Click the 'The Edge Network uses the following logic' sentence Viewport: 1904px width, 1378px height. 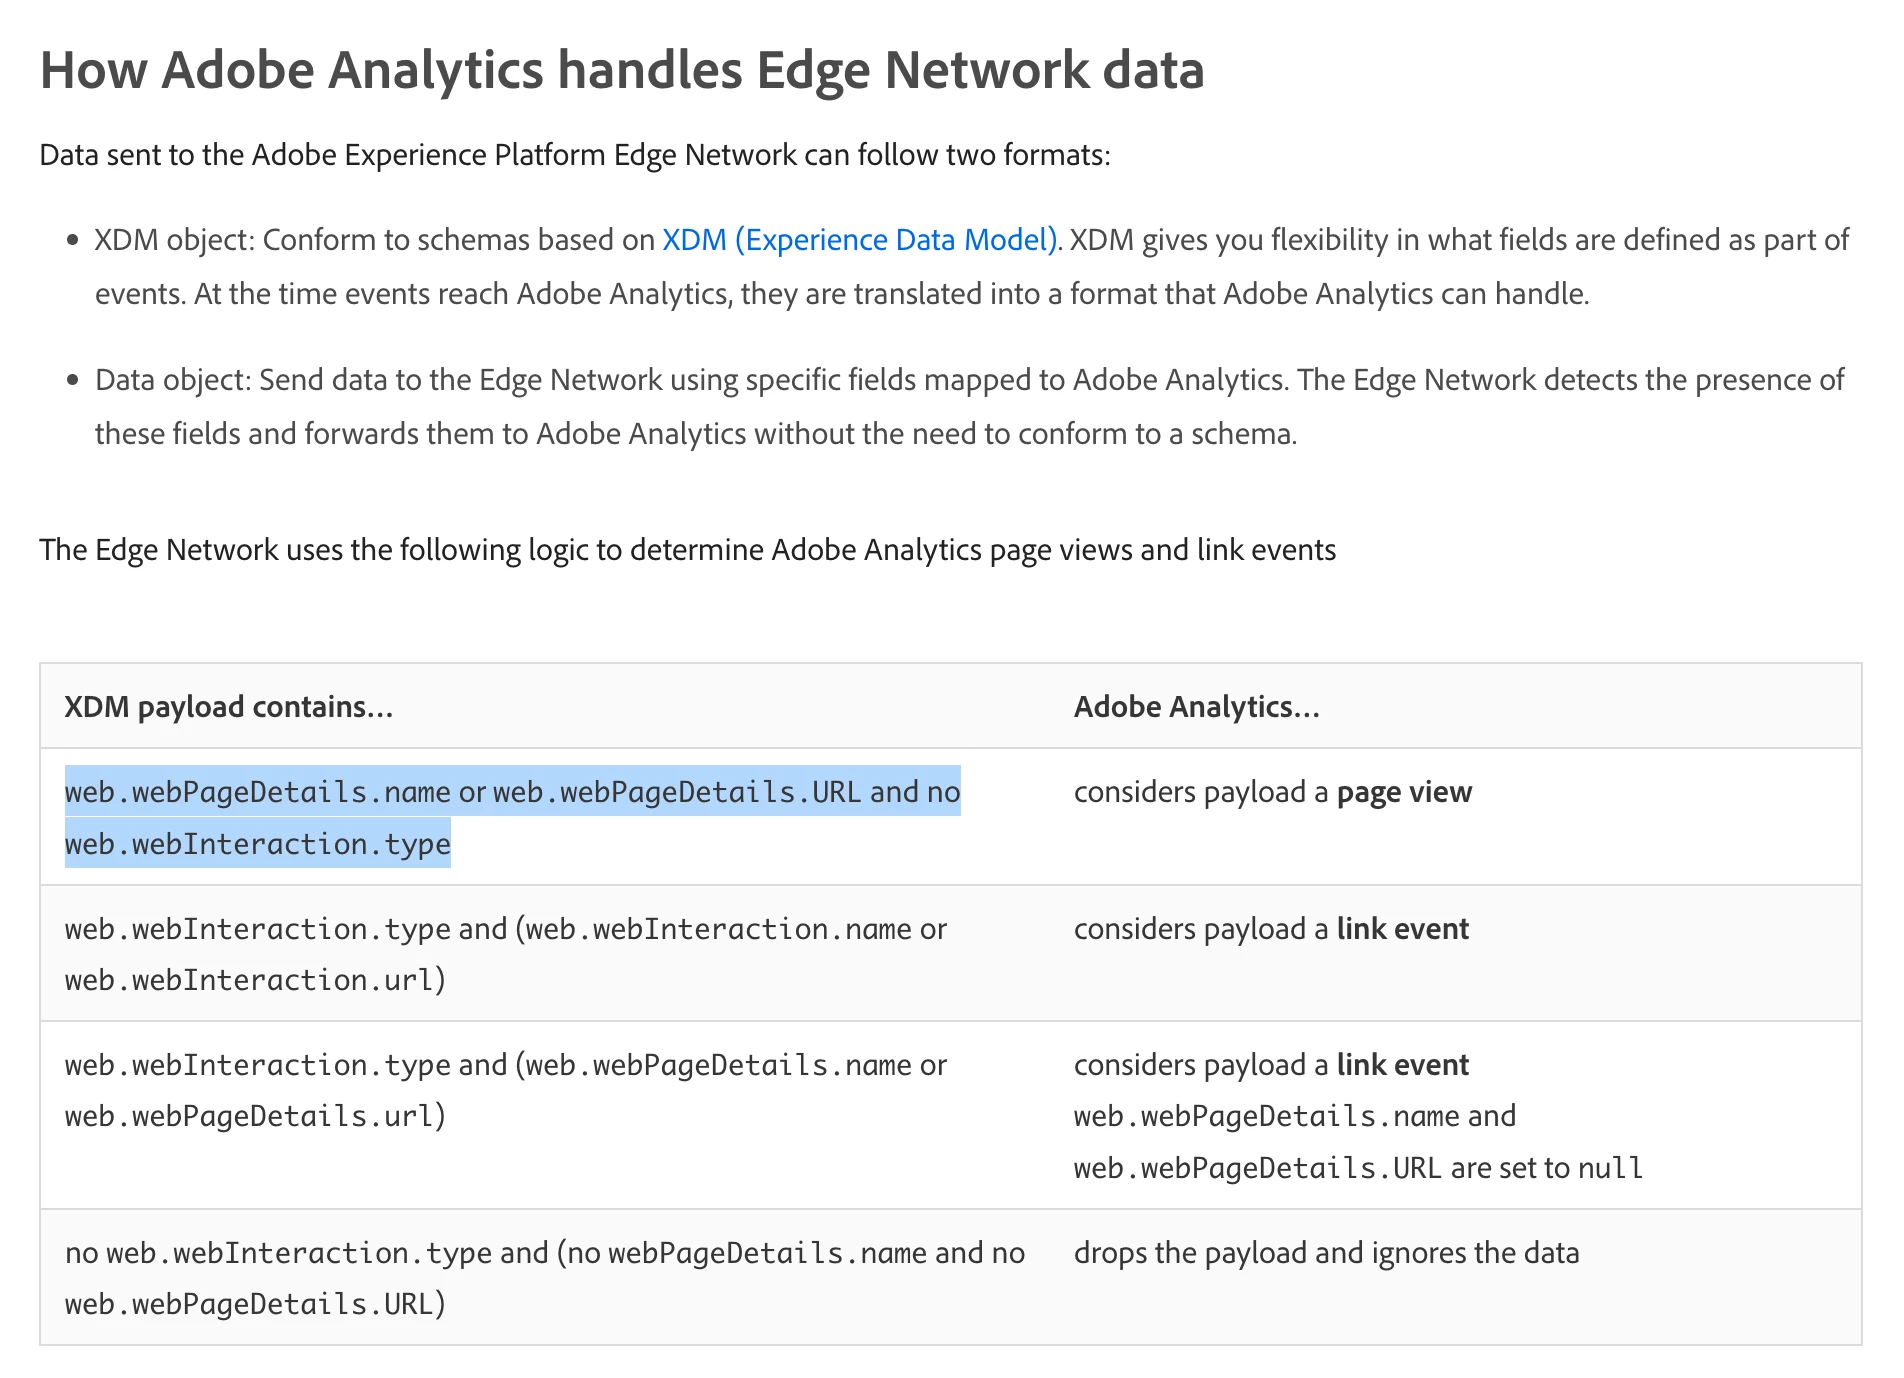coord(688,550)
